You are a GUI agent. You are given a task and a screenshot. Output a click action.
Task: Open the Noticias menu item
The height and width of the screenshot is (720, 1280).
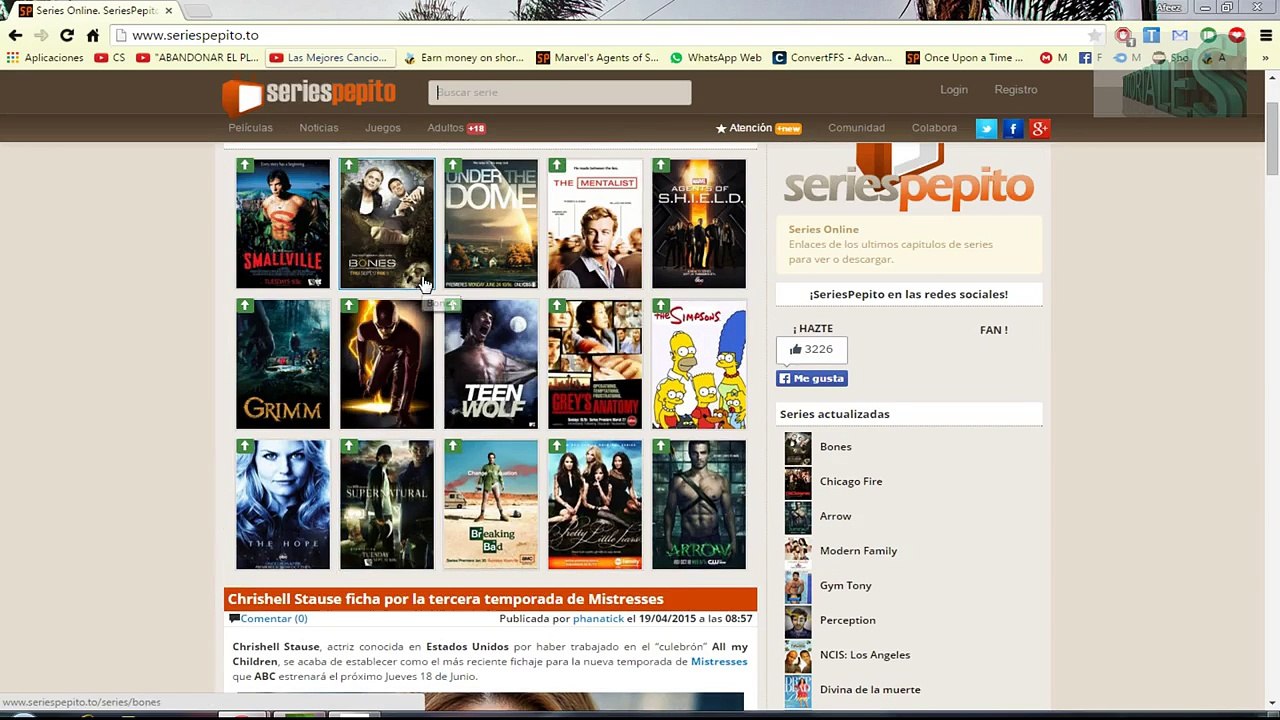click(319, 128)
